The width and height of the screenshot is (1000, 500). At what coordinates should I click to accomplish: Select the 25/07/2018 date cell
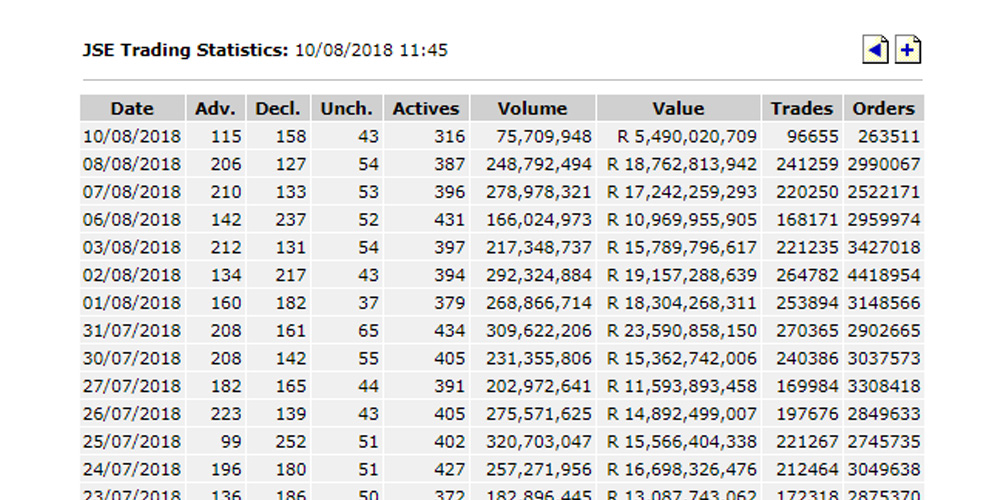click(132, 441)
